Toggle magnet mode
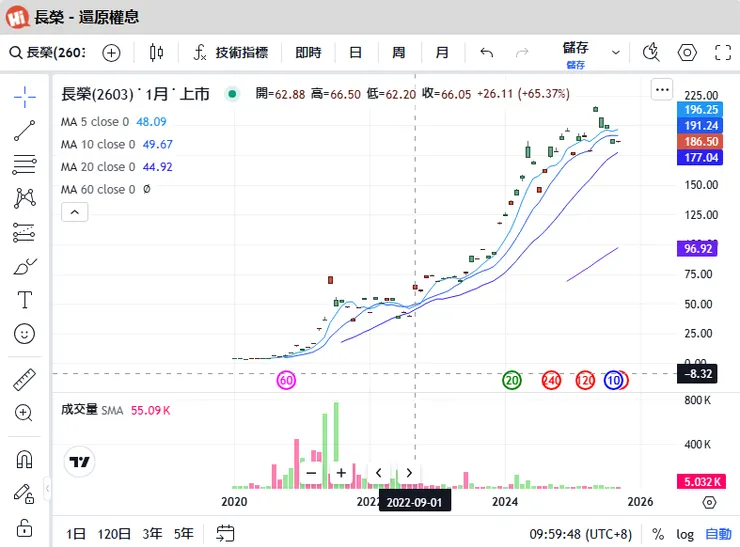The width and height of the screenshot is (740, 547). pos(25,459)
